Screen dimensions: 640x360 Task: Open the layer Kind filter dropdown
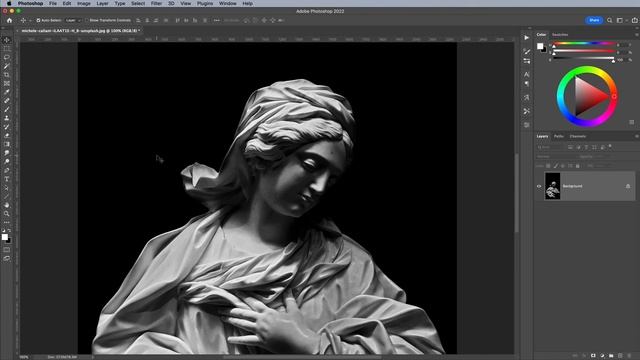click(551, 147)
